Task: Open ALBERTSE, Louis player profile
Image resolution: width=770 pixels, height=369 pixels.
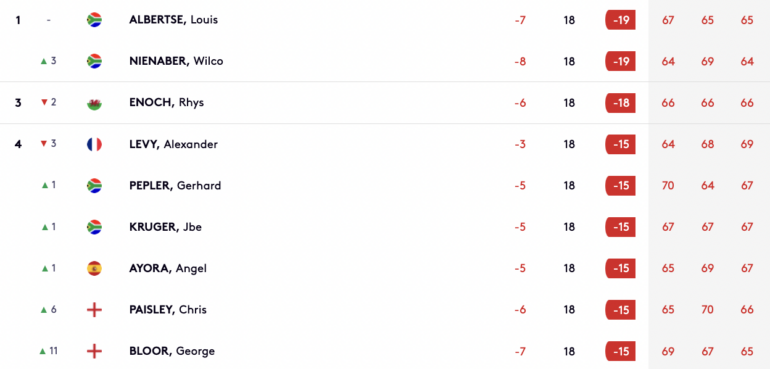Action: pyautogui.click(x=173, y=20)
